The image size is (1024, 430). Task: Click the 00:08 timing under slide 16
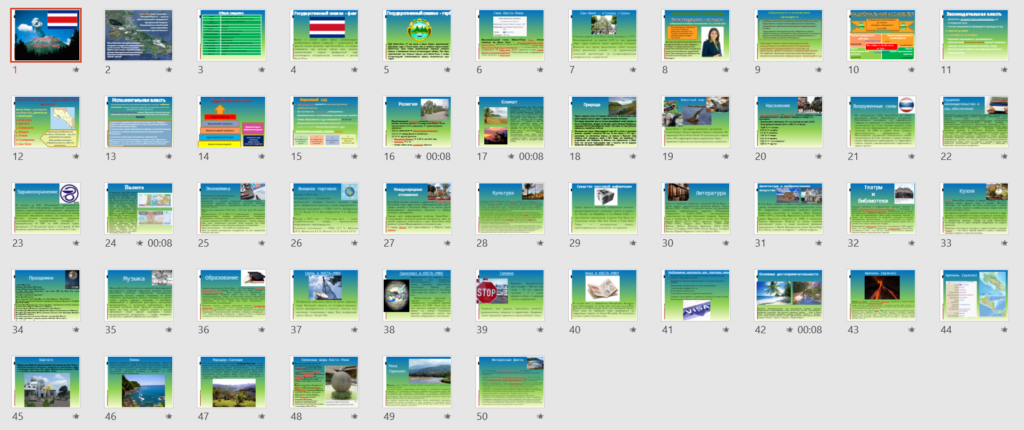pos(436,157)
